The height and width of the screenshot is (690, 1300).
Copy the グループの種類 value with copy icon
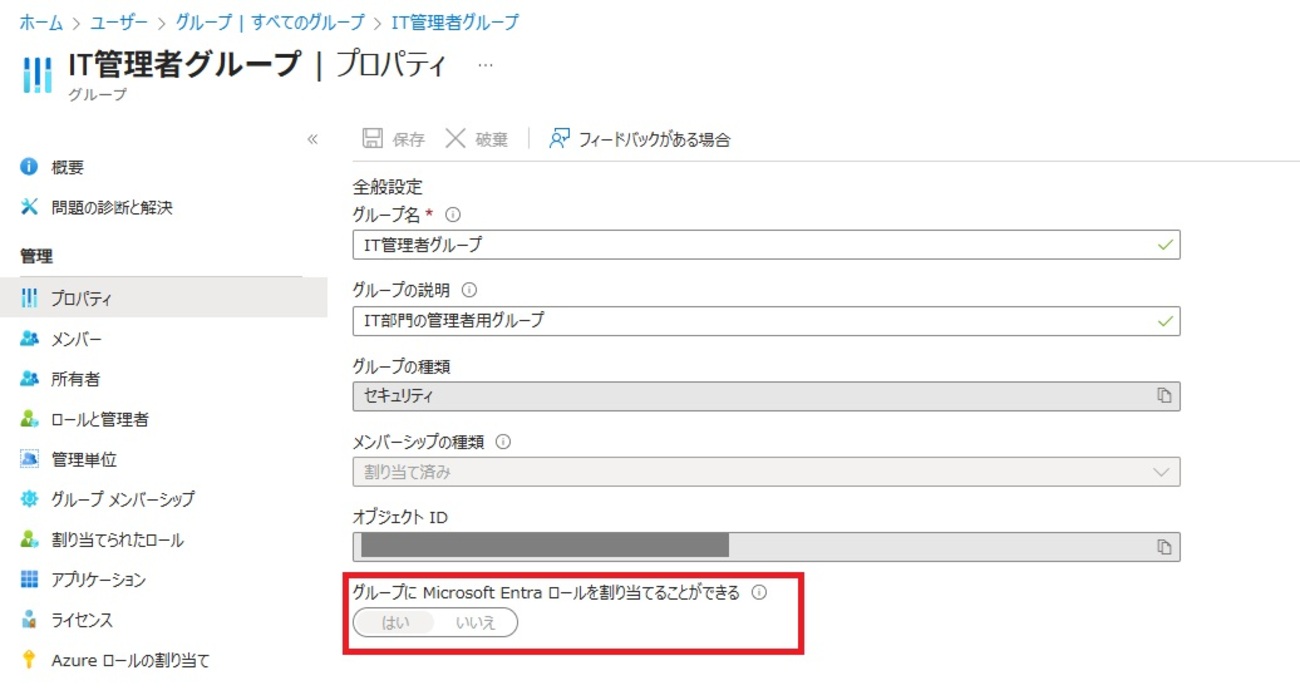coord(1164,395)
